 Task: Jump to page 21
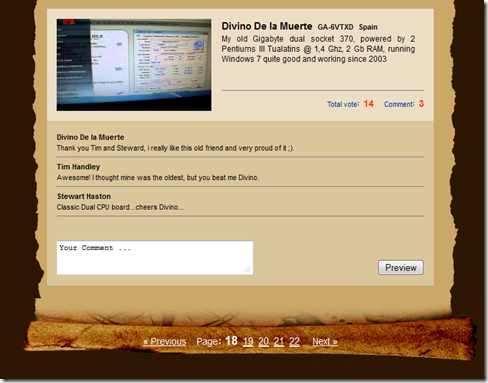279,342
